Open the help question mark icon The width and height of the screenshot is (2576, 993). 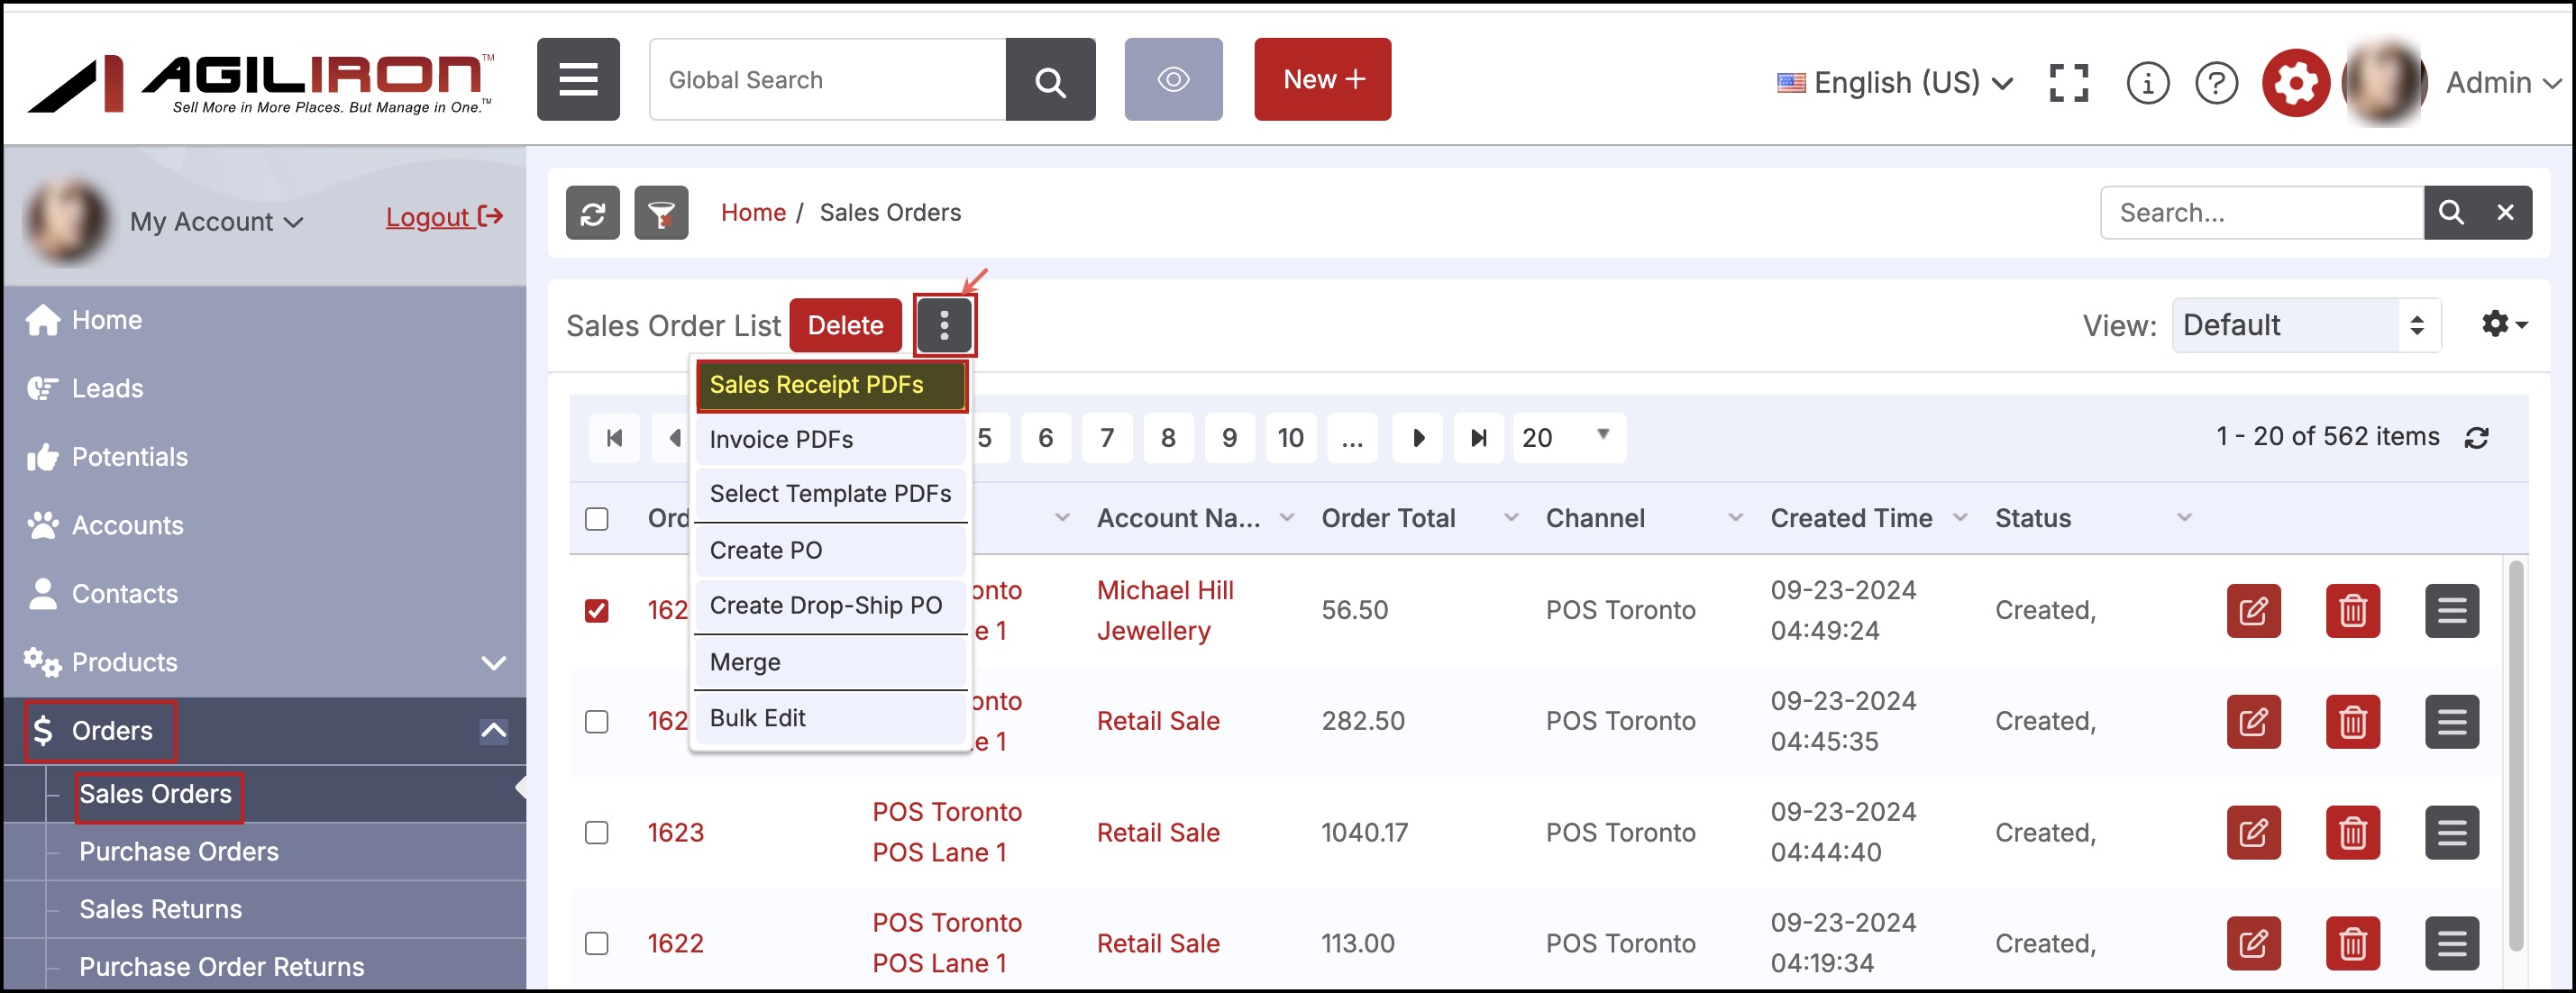pyautogui.click(x=2216, y=83)
